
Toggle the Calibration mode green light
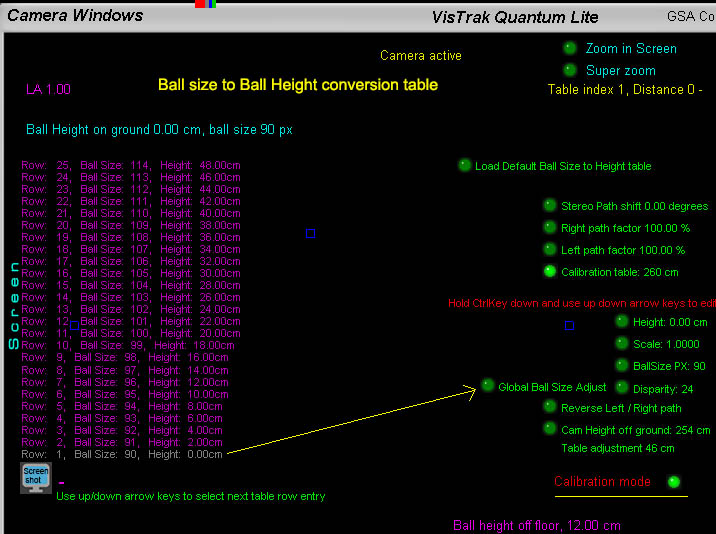(x=674, y=482)
